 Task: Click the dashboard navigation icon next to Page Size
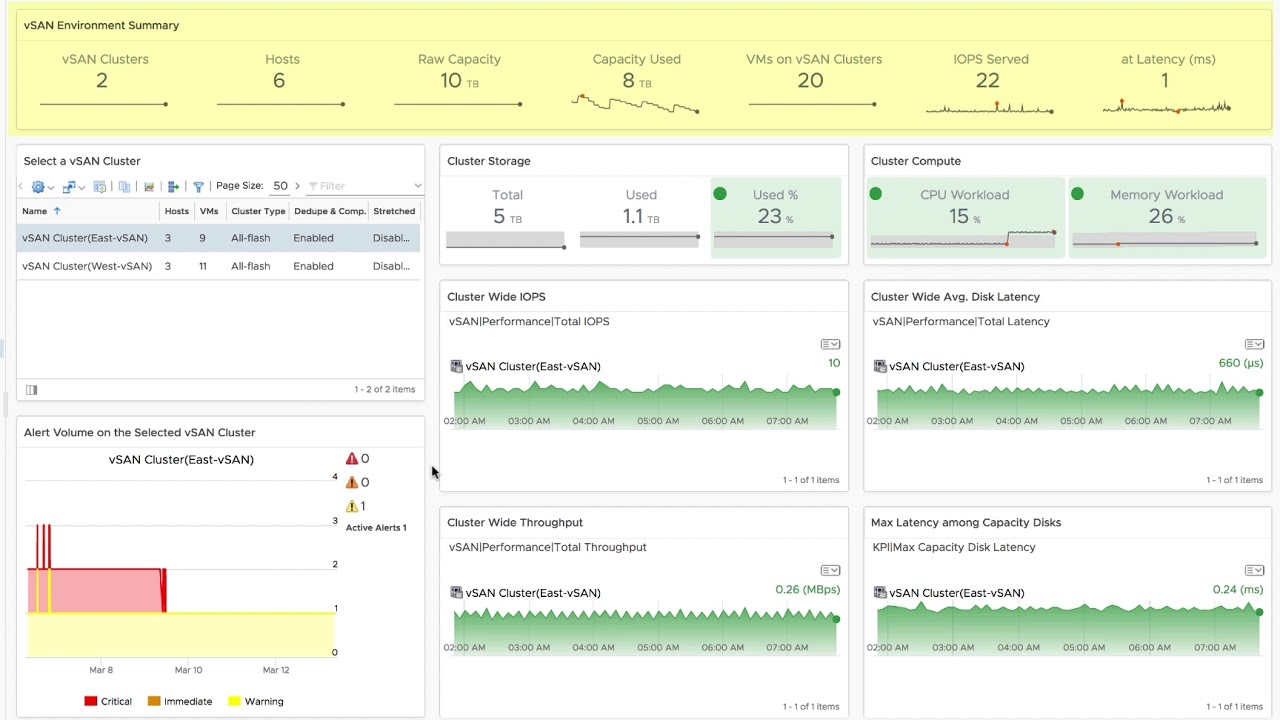[100, 186]
